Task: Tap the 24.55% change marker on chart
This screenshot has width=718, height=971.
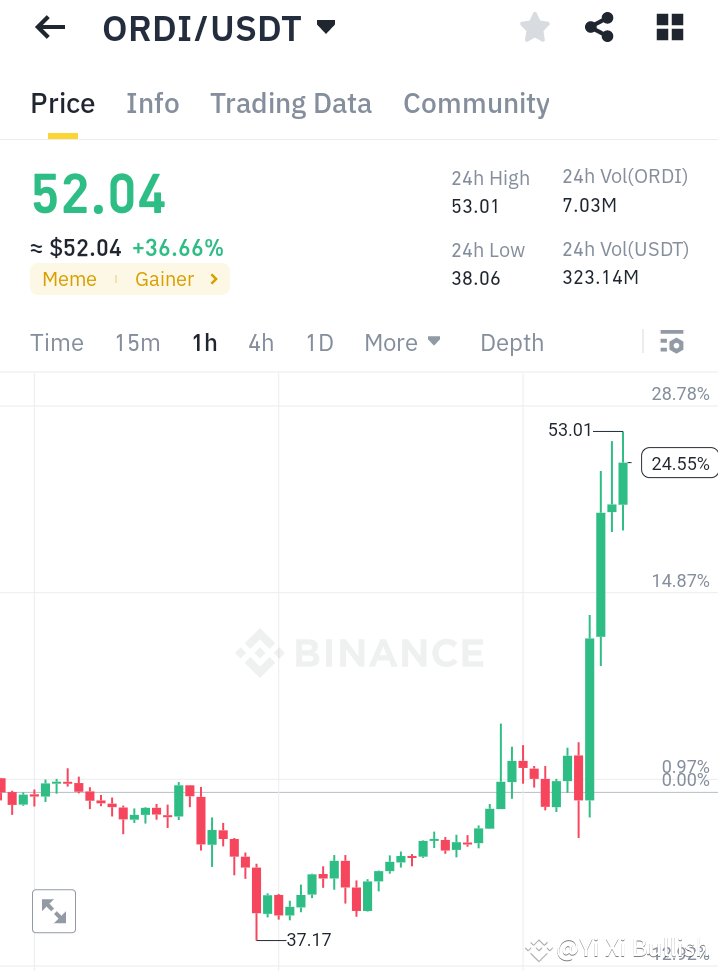Action: [679, 462]
